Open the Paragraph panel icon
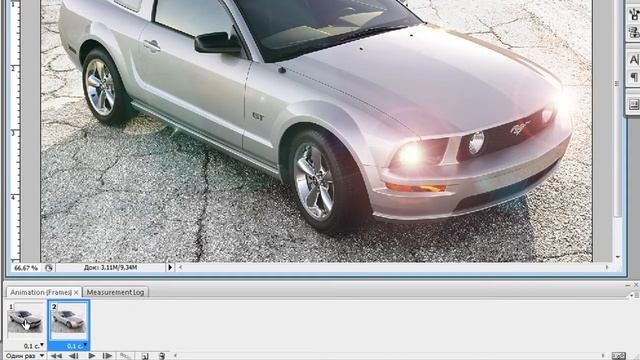Viewport: 640px width, 360px height. [x=633, y=77]
